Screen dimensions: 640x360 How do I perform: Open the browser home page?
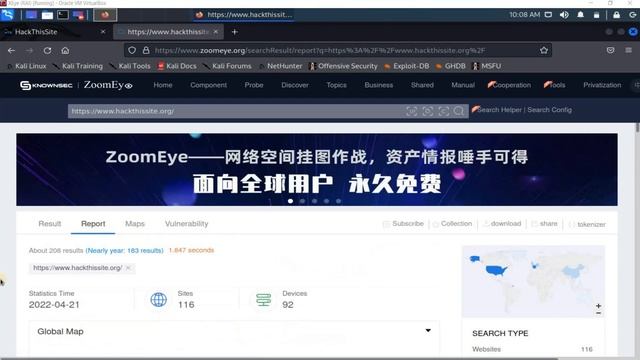point(65,50)
